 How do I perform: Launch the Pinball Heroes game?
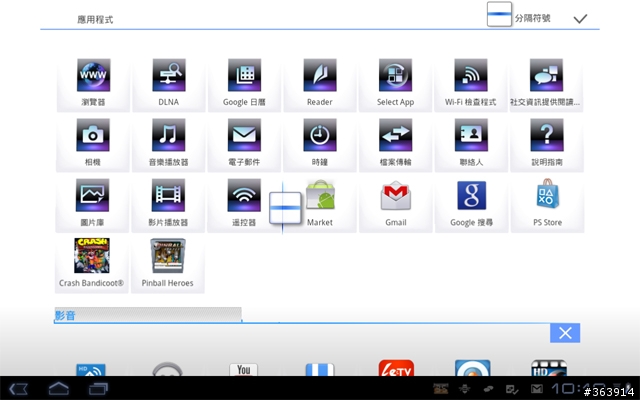167,264
